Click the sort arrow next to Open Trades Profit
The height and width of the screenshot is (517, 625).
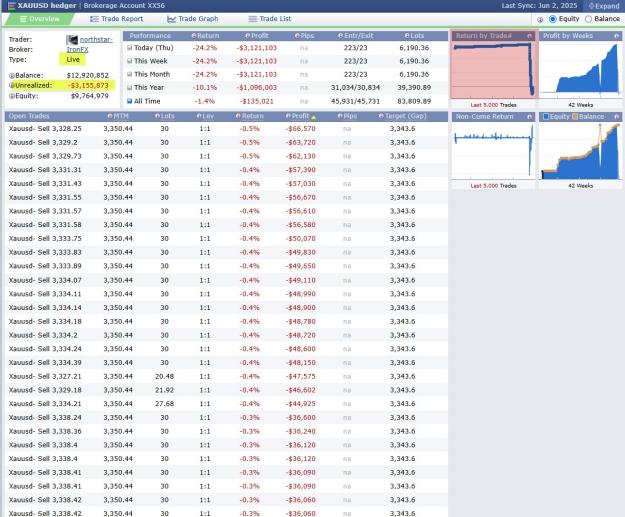313,117
